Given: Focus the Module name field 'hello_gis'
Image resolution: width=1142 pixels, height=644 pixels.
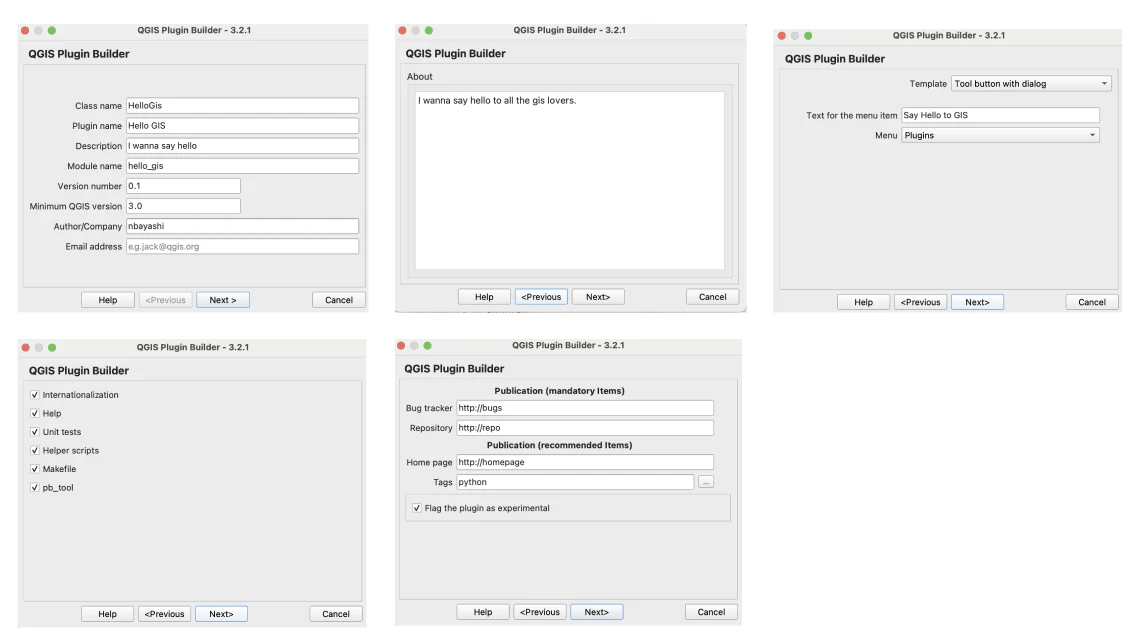Looking at the screenshot, I should [x=242, y=166].
